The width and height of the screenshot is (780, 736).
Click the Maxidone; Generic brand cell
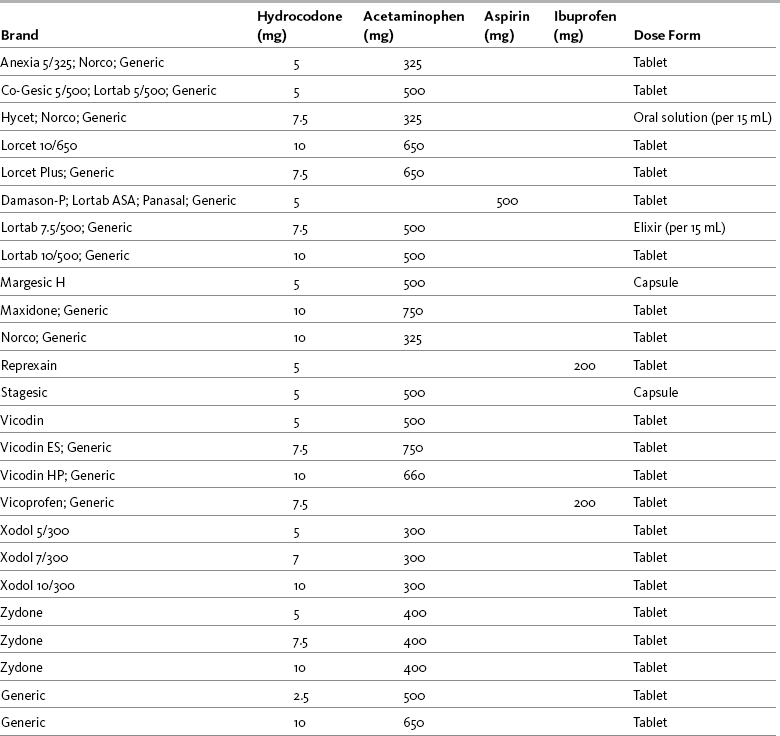(55, 310)
